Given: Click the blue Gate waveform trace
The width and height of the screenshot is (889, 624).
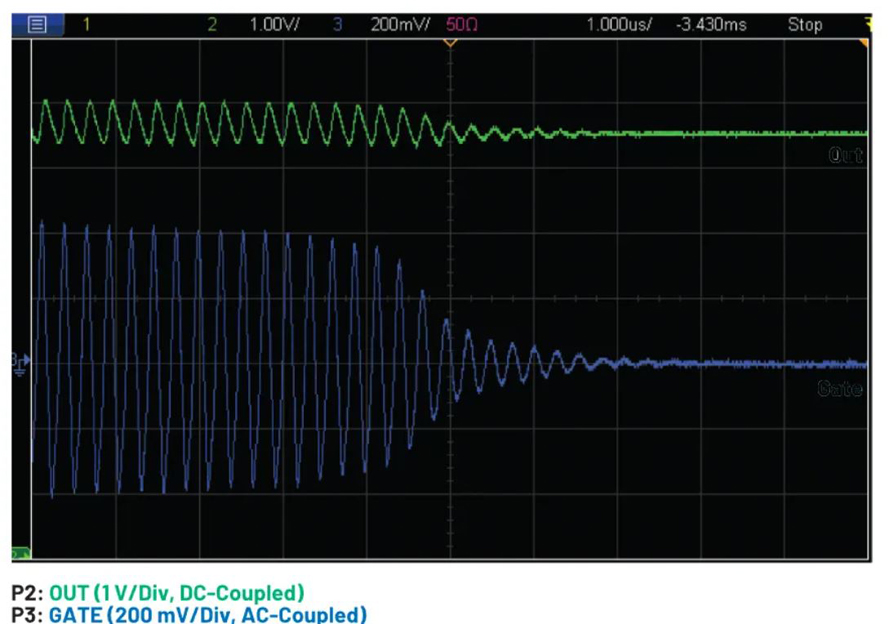Looking at the screenshot, I should pyautogui.click(x=700, y=364).
